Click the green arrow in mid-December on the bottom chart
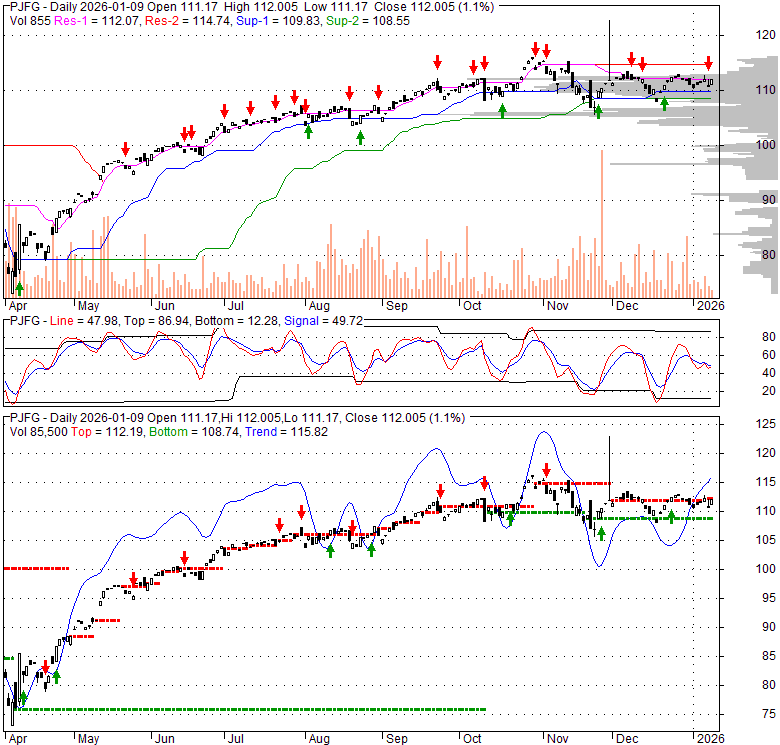Viewport: 780px width, 745px height. (671, 517)
